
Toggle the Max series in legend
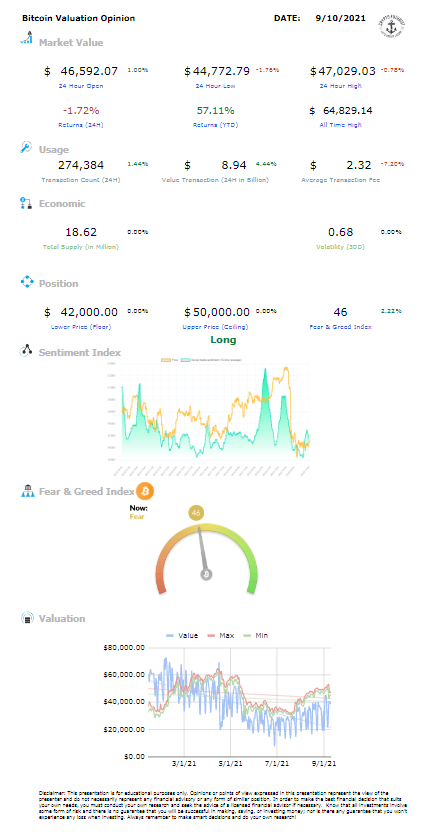coord(221,635)
